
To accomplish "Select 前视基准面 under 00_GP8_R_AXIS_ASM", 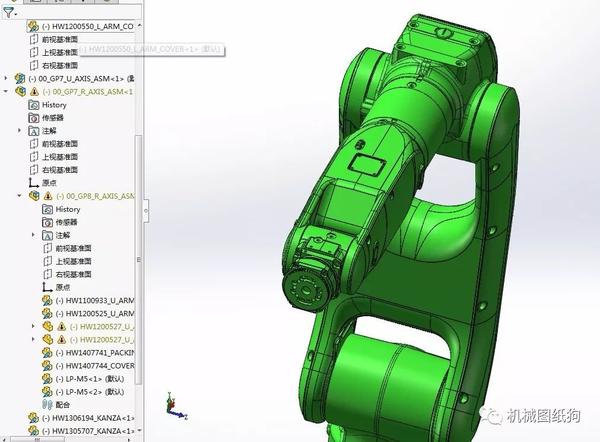I will click(x=73, y=248).
